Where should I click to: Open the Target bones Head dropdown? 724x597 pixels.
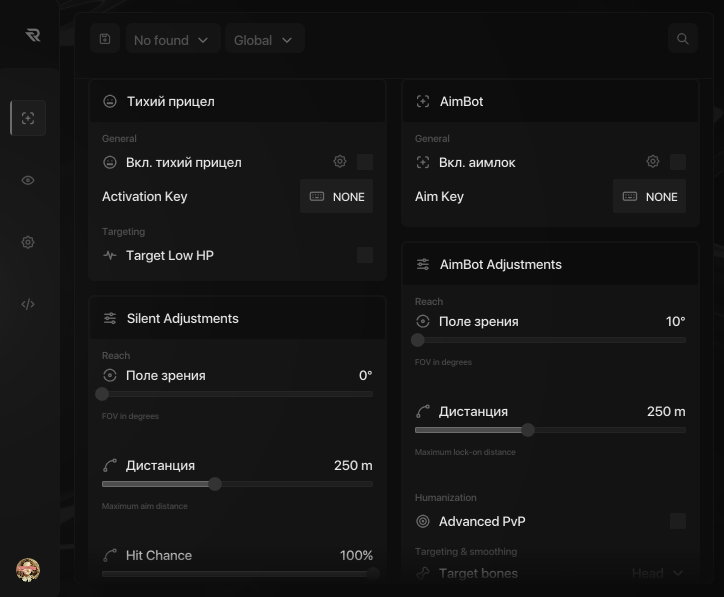point(657,573)
